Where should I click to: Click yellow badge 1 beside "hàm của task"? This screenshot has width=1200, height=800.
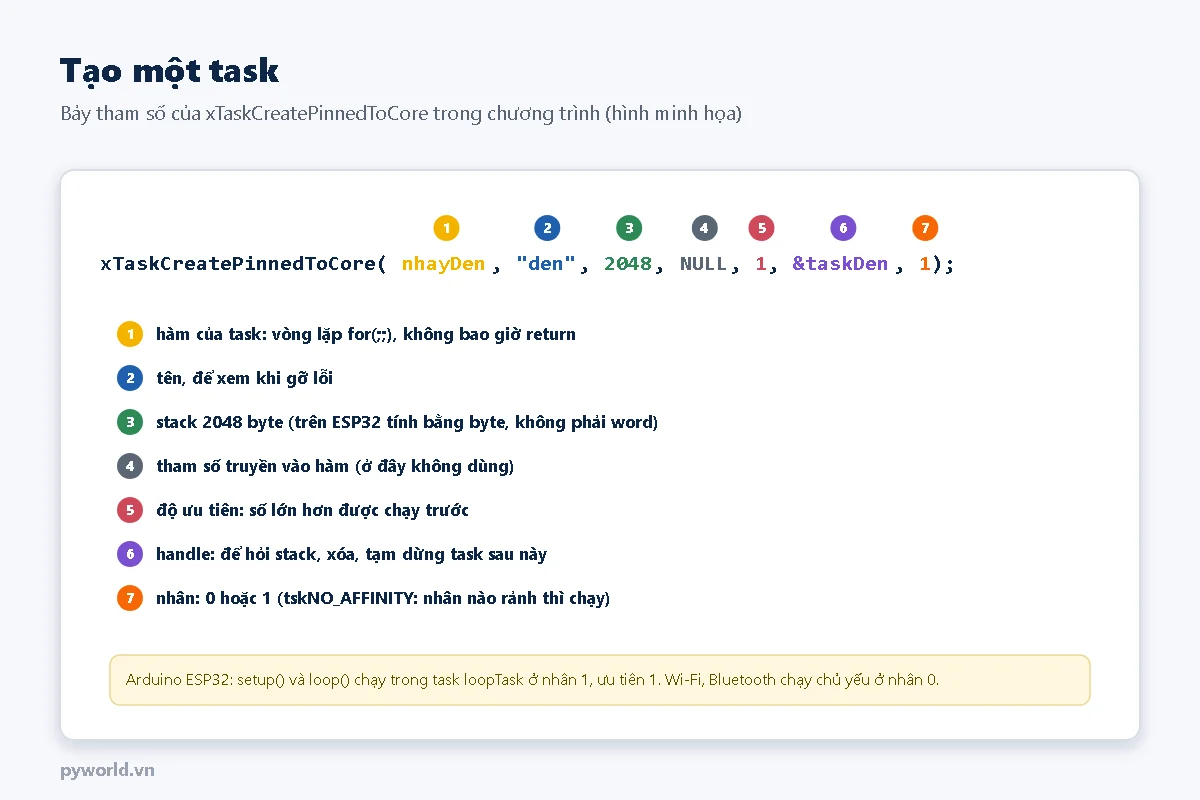click(x=130, y=334)
